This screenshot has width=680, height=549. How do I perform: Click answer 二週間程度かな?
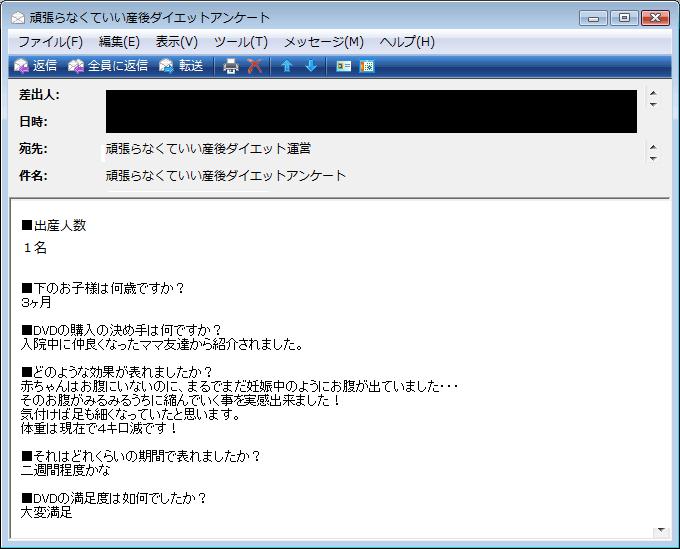pyautogui.click(x=65, y=470)
